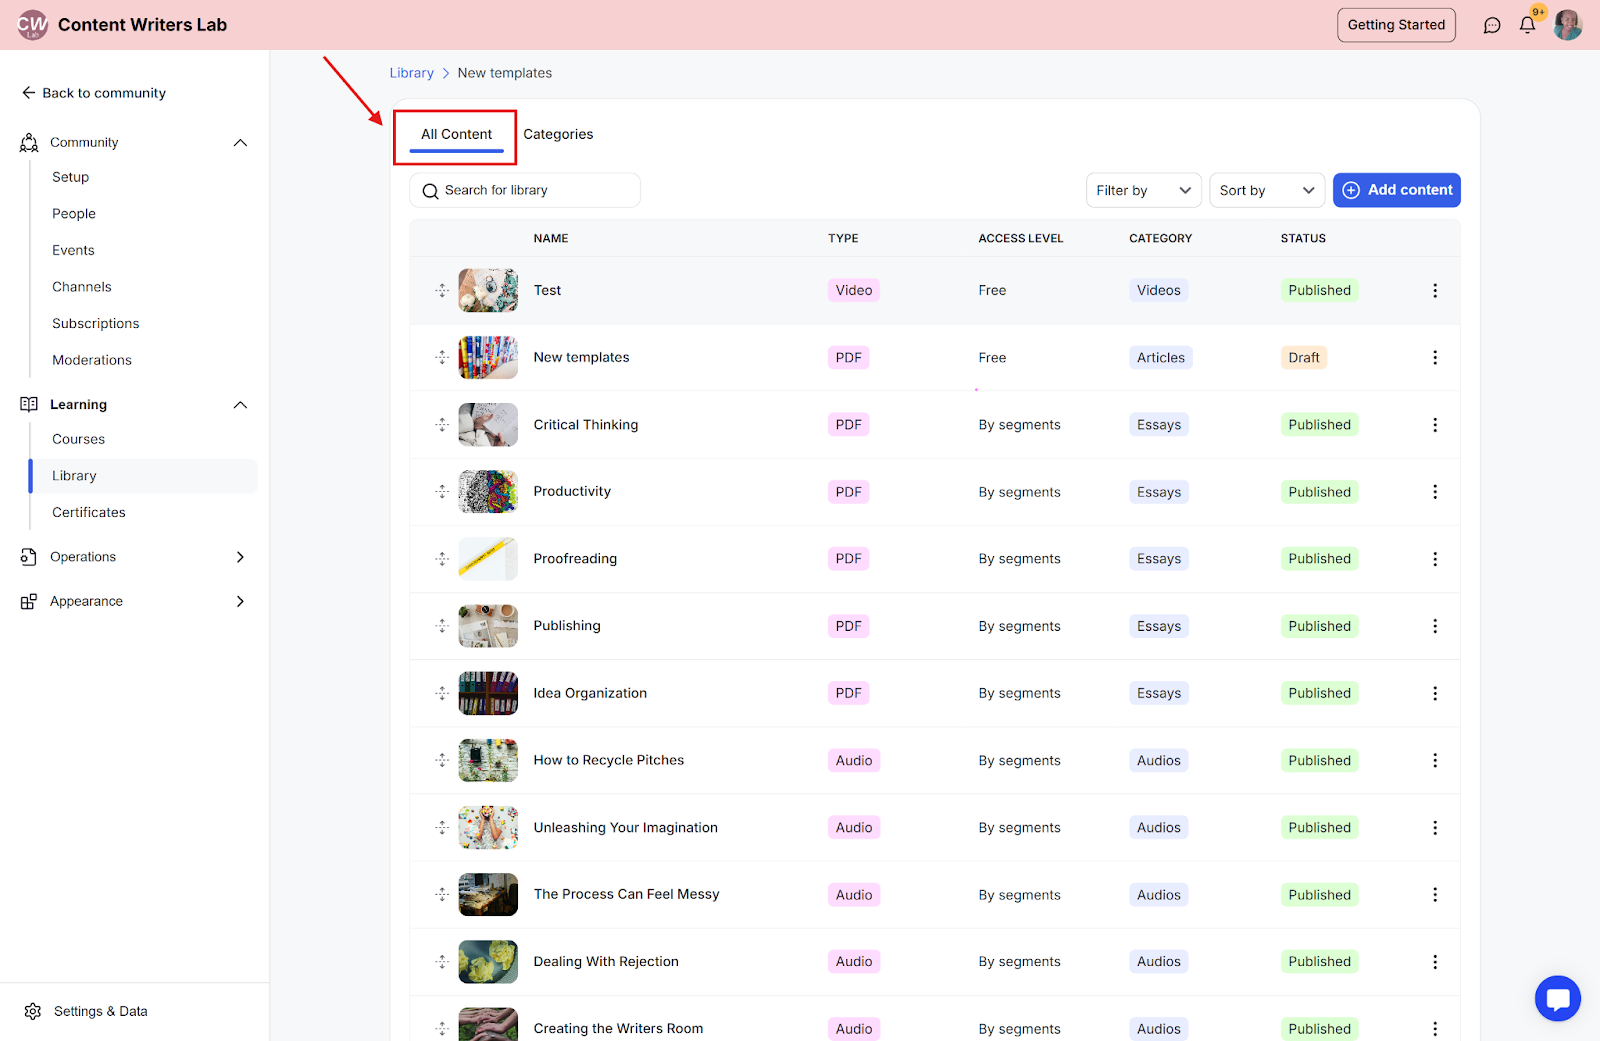Click the Library breadcrumb link

pos(411,73)
